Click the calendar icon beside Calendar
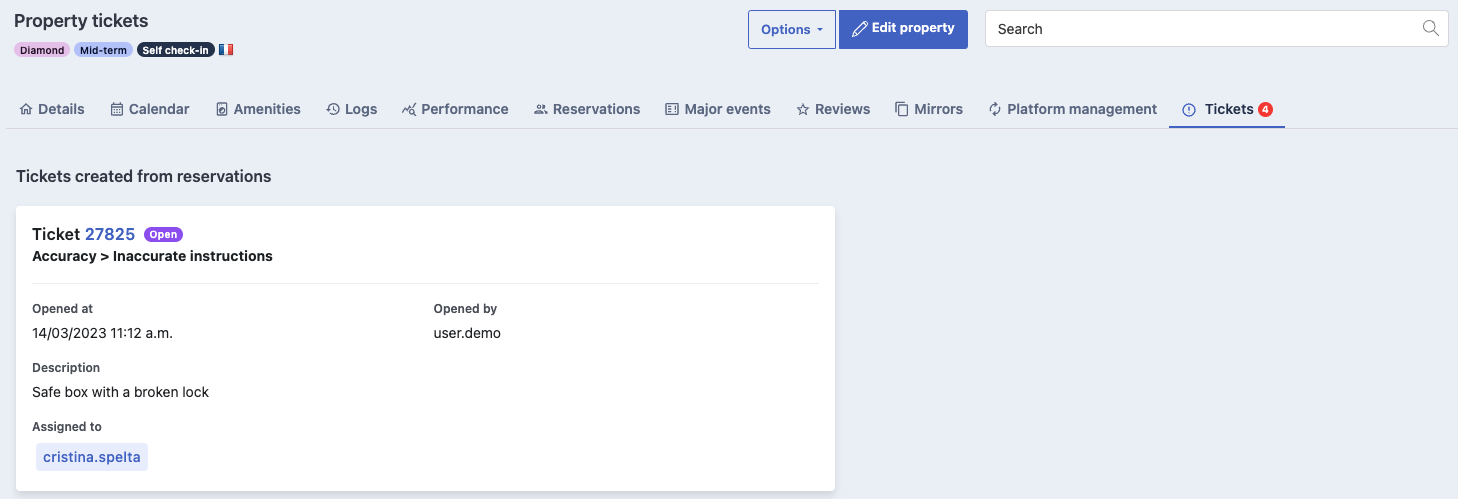This screenshot has height=499, width=1458. (117, 109)
